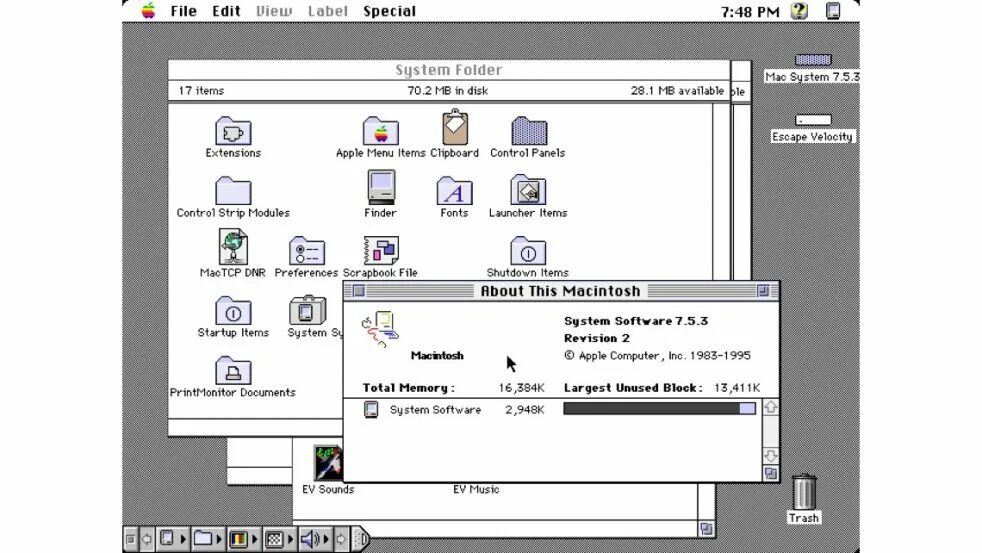Click the Mac System 7.5.3 disk icon
The width and height of the screenshot is (982, 553).
tap(813, 60)
